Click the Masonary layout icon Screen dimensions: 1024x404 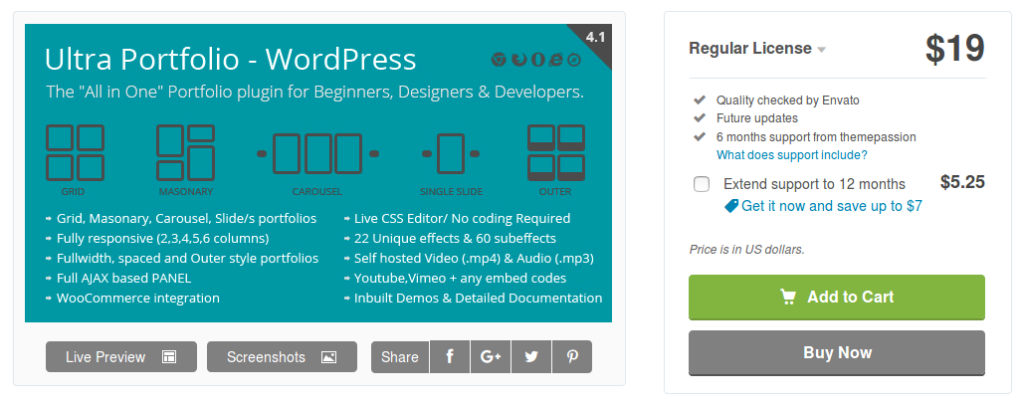tap(185, 153)
